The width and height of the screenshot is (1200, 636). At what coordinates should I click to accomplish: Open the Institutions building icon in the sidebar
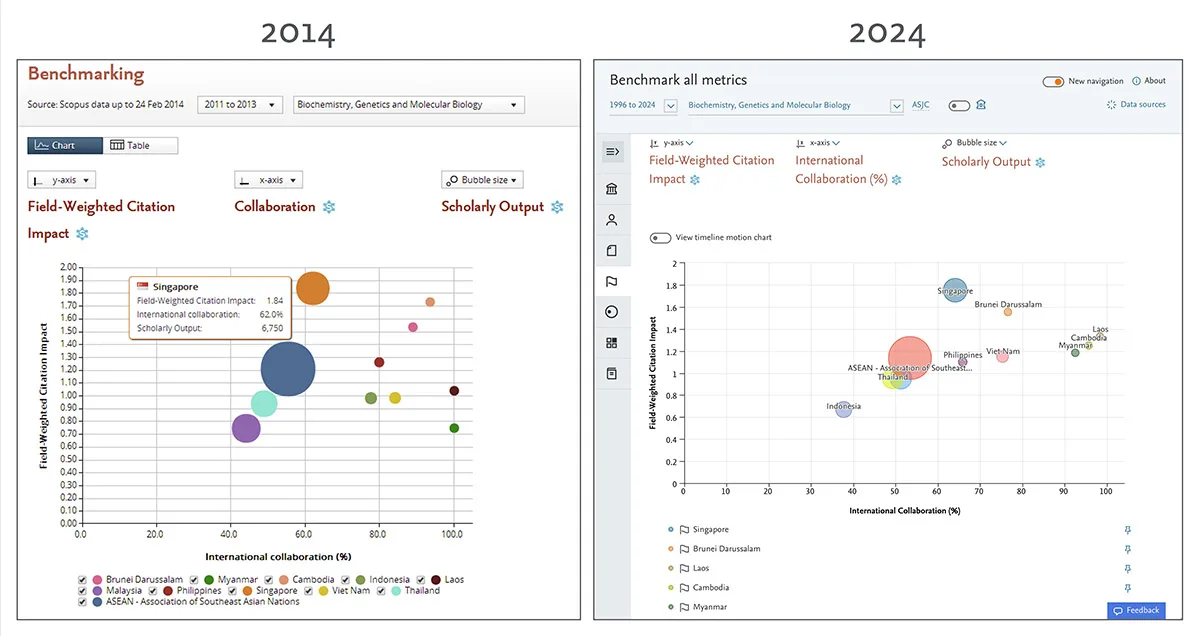(612, 189)
